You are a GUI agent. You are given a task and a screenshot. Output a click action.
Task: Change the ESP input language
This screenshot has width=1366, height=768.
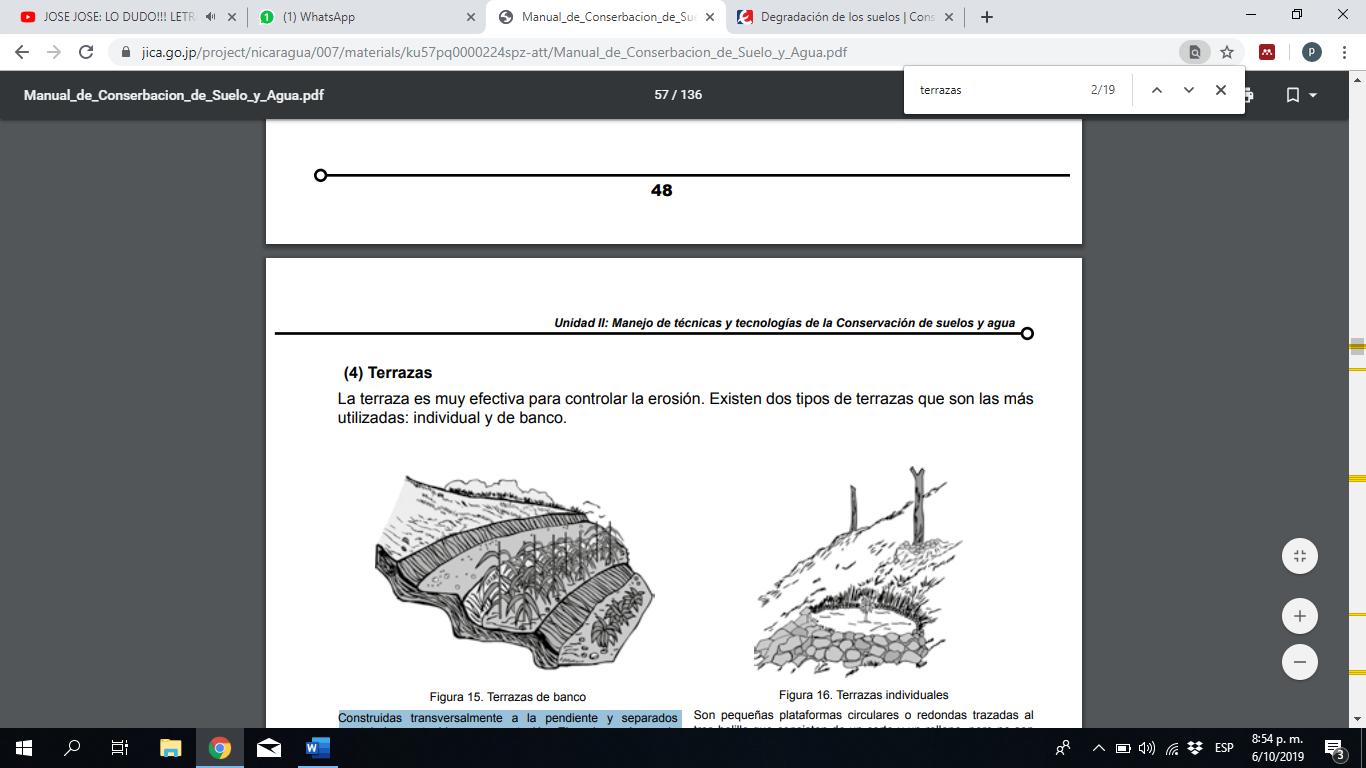[1224, 748]
